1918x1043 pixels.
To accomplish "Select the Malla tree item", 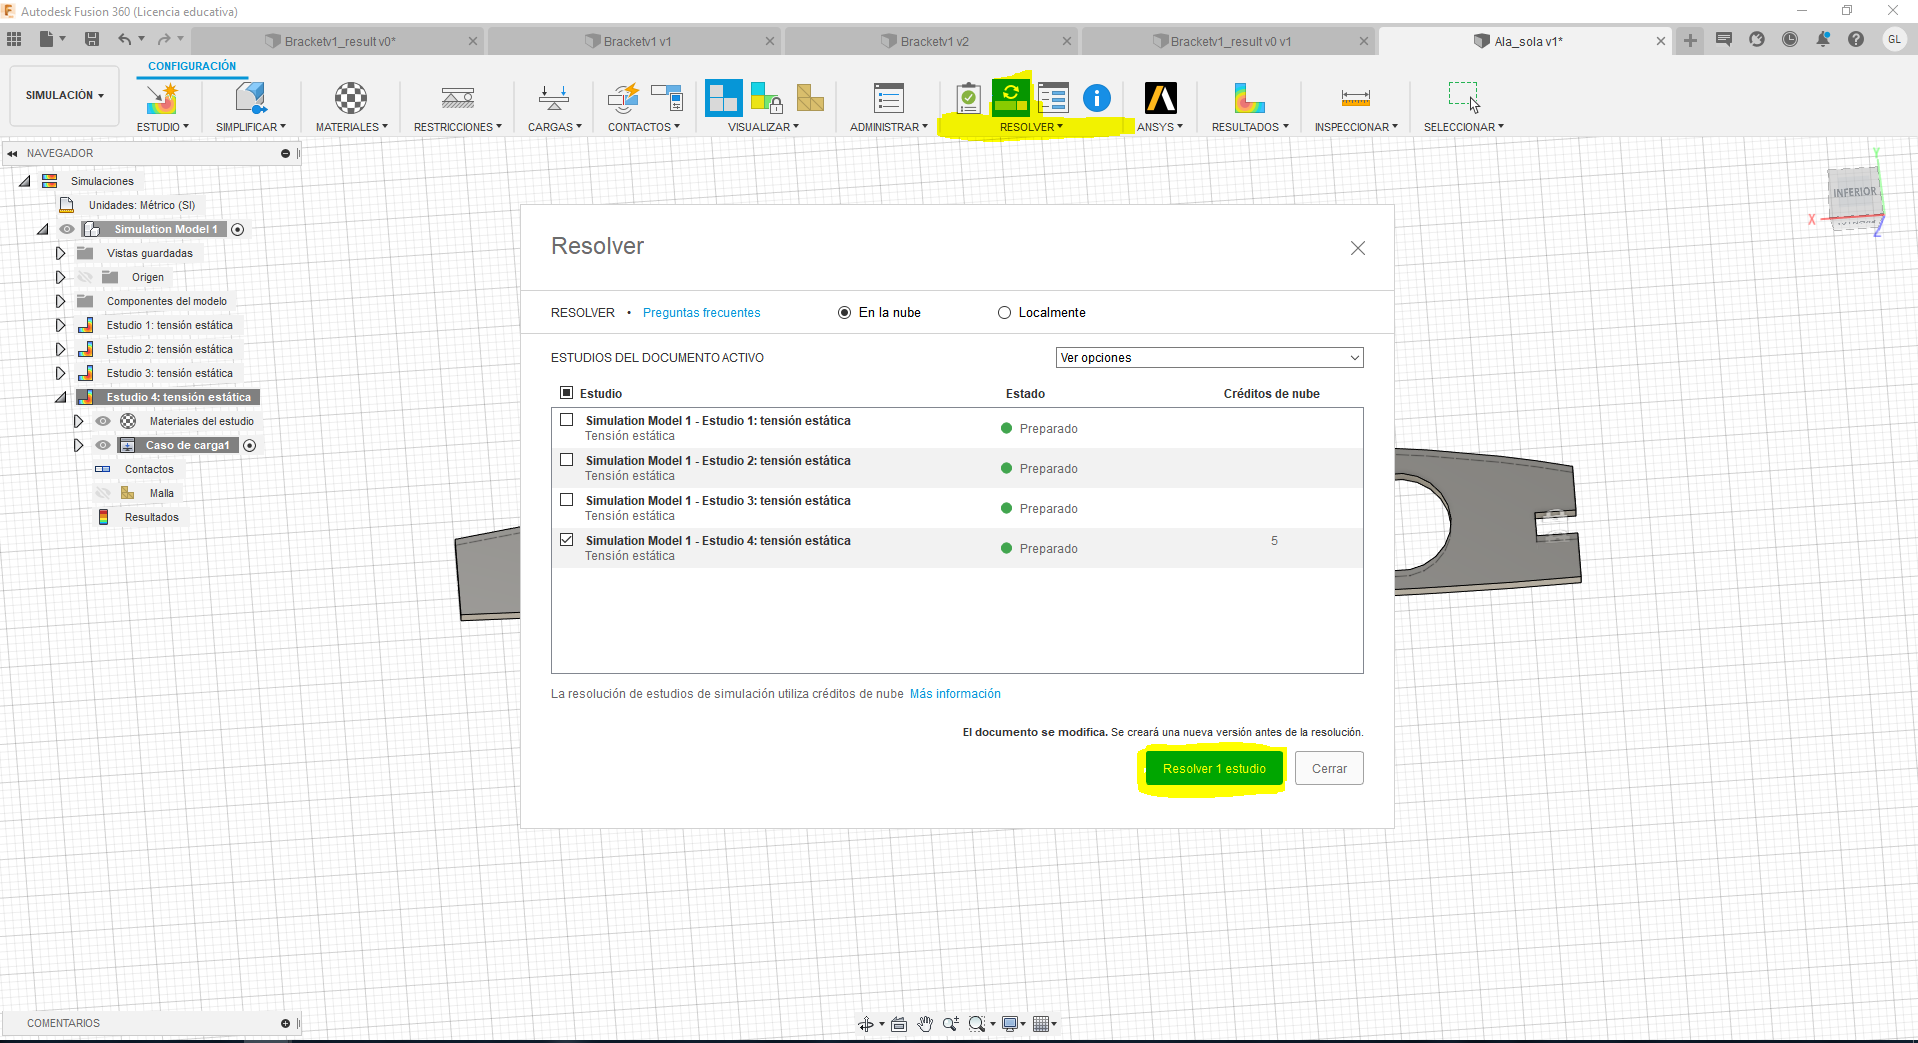I will 162,493.
